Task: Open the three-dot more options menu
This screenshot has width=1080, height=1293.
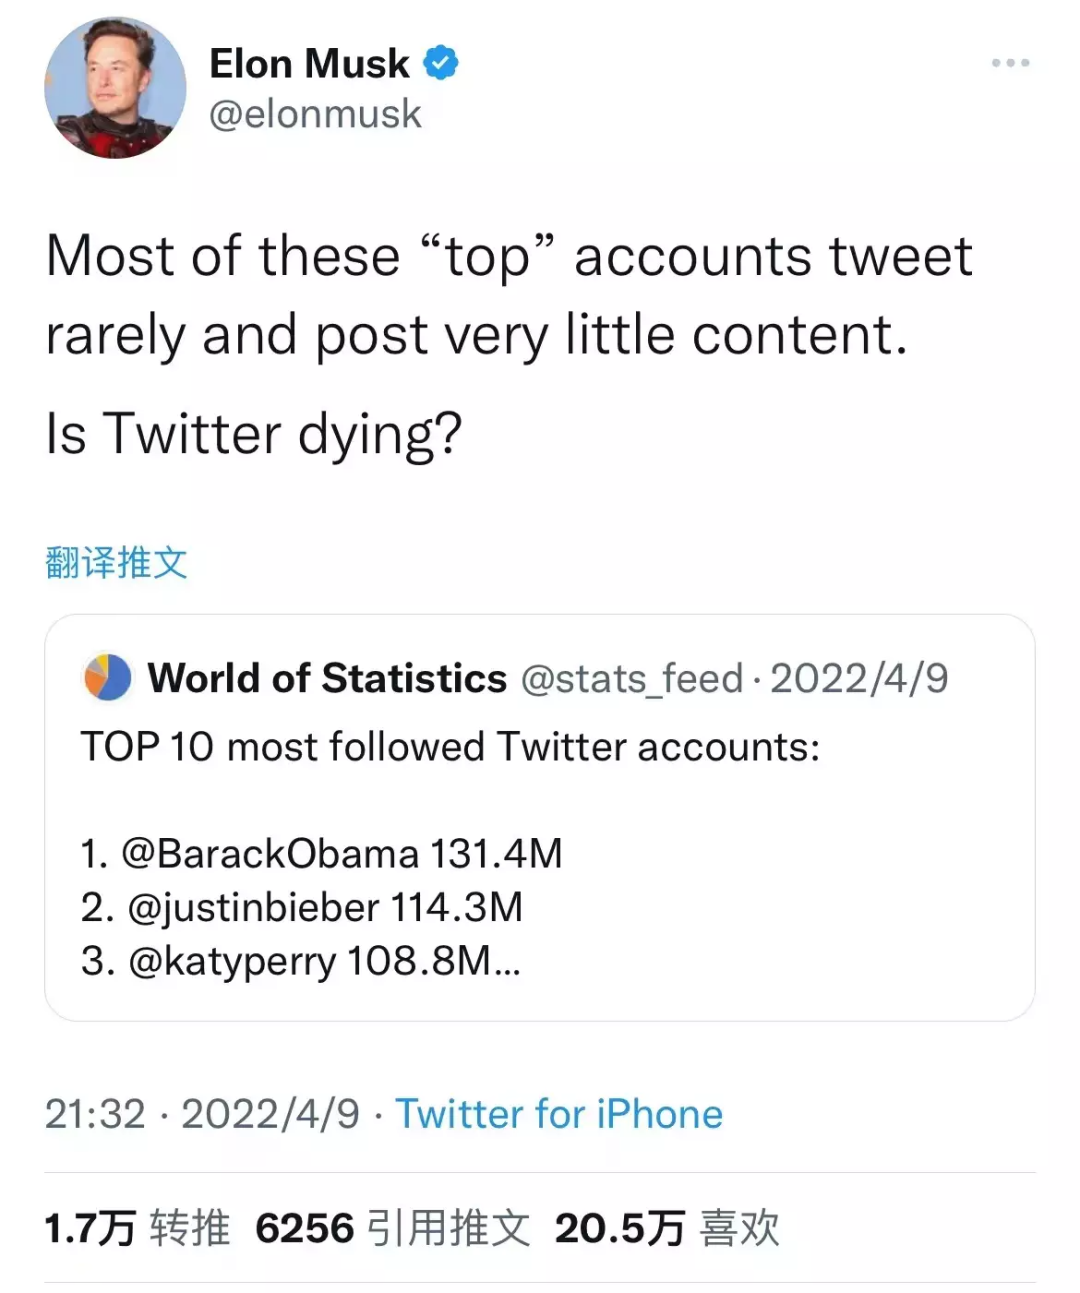Action: [x=1010, y=63]
